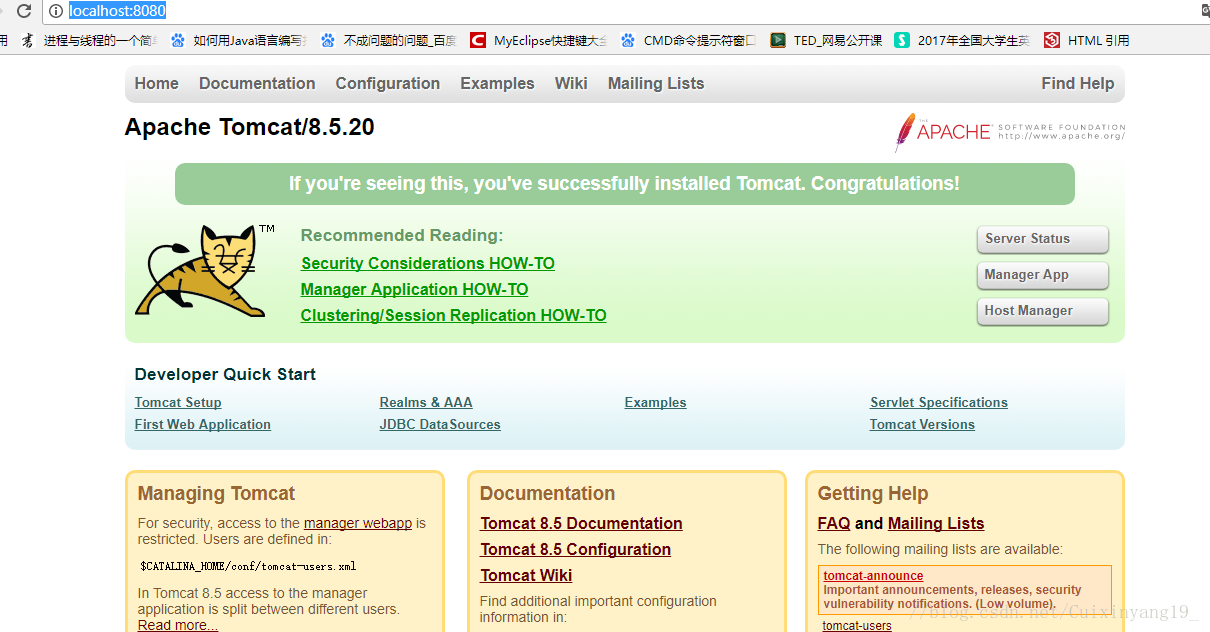1210x632 pixels.
Task: Open the Examples link under Developer Quick Start
Action: (x=656, y=403)
